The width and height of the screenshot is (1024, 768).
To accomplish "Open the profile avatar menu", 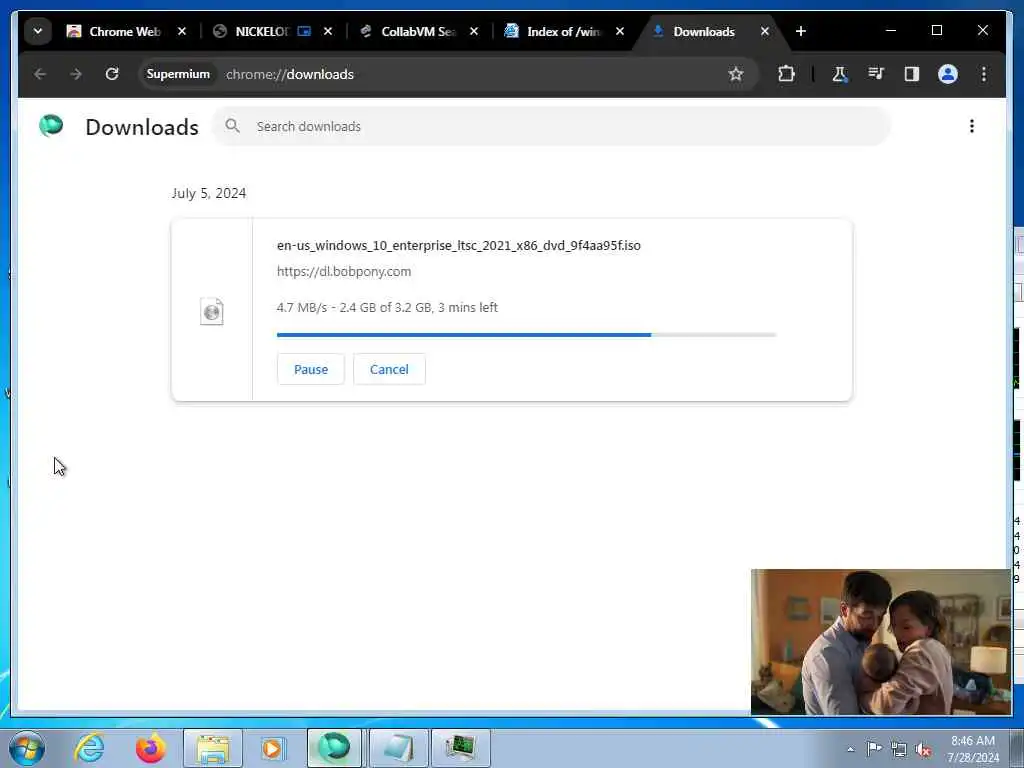I will pyautogui.click(x=948, y=74).
